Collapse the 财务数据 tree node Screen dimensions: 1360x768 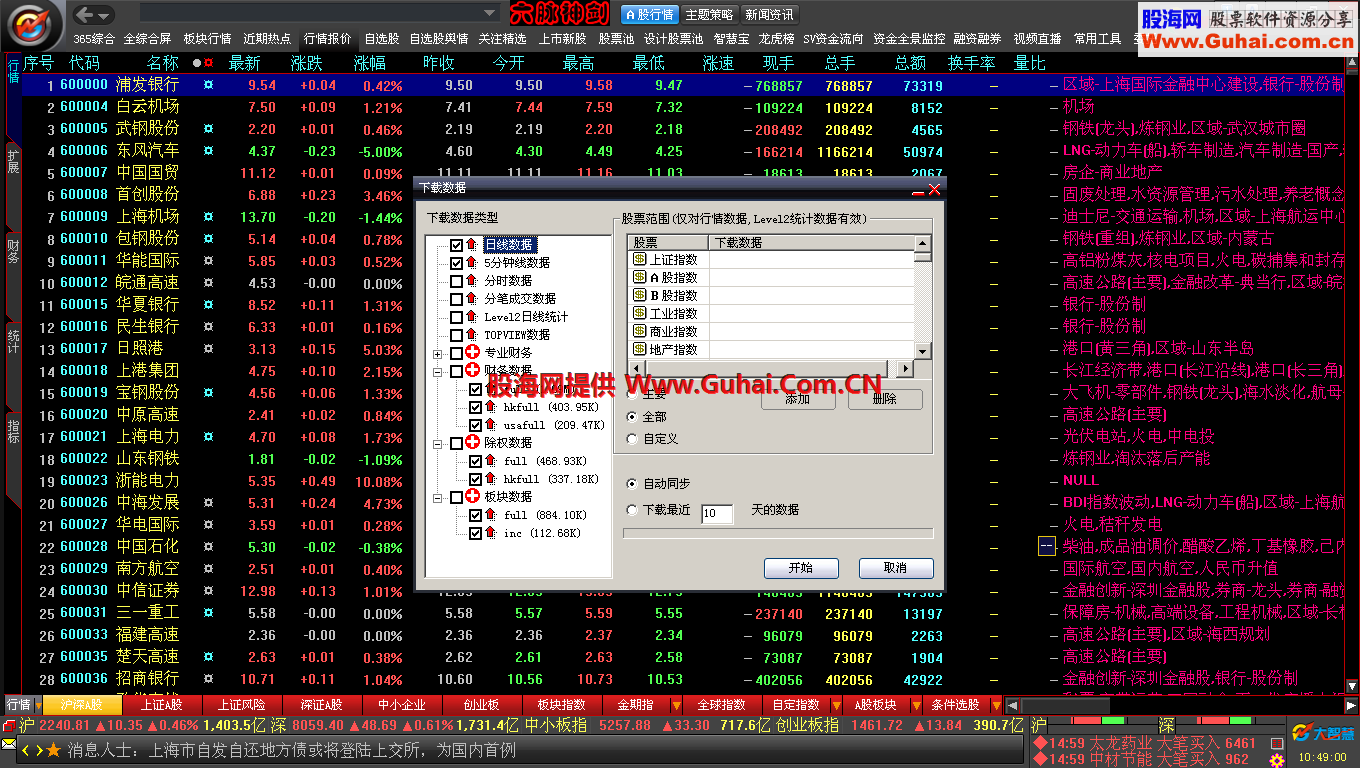(438, 372)
